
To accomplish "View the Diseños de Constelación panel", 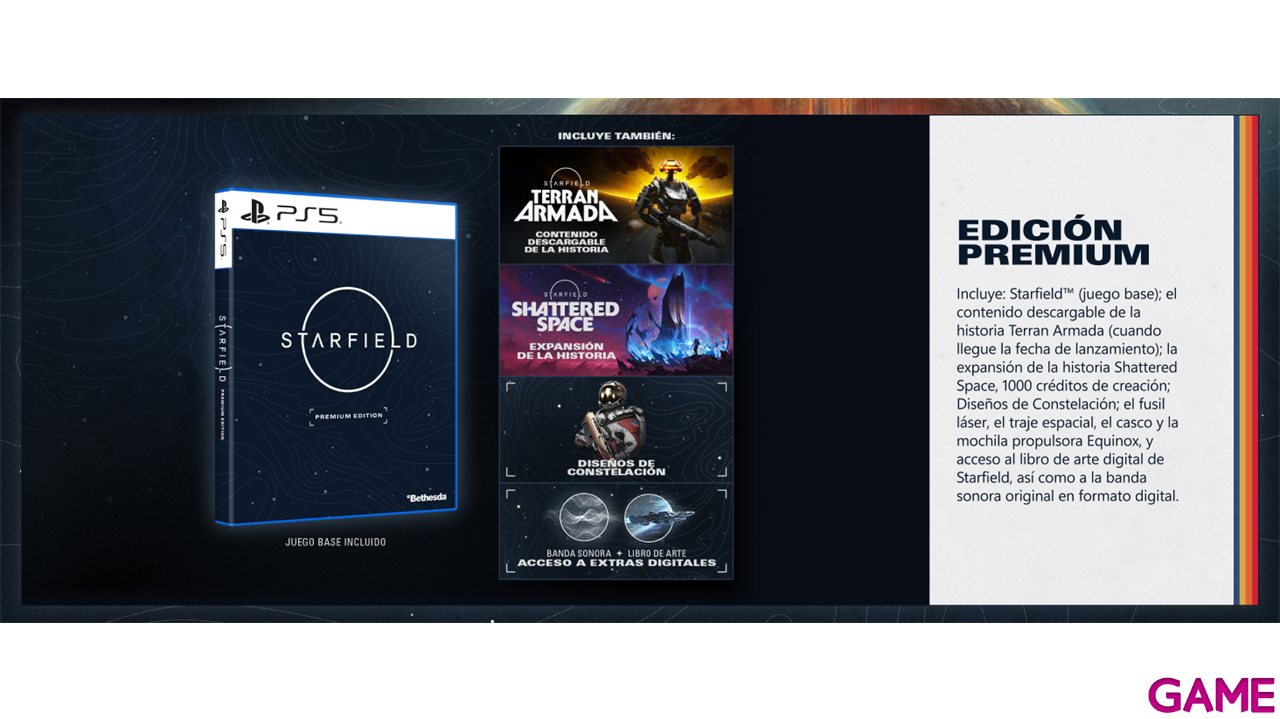I will tap(616, 430).
